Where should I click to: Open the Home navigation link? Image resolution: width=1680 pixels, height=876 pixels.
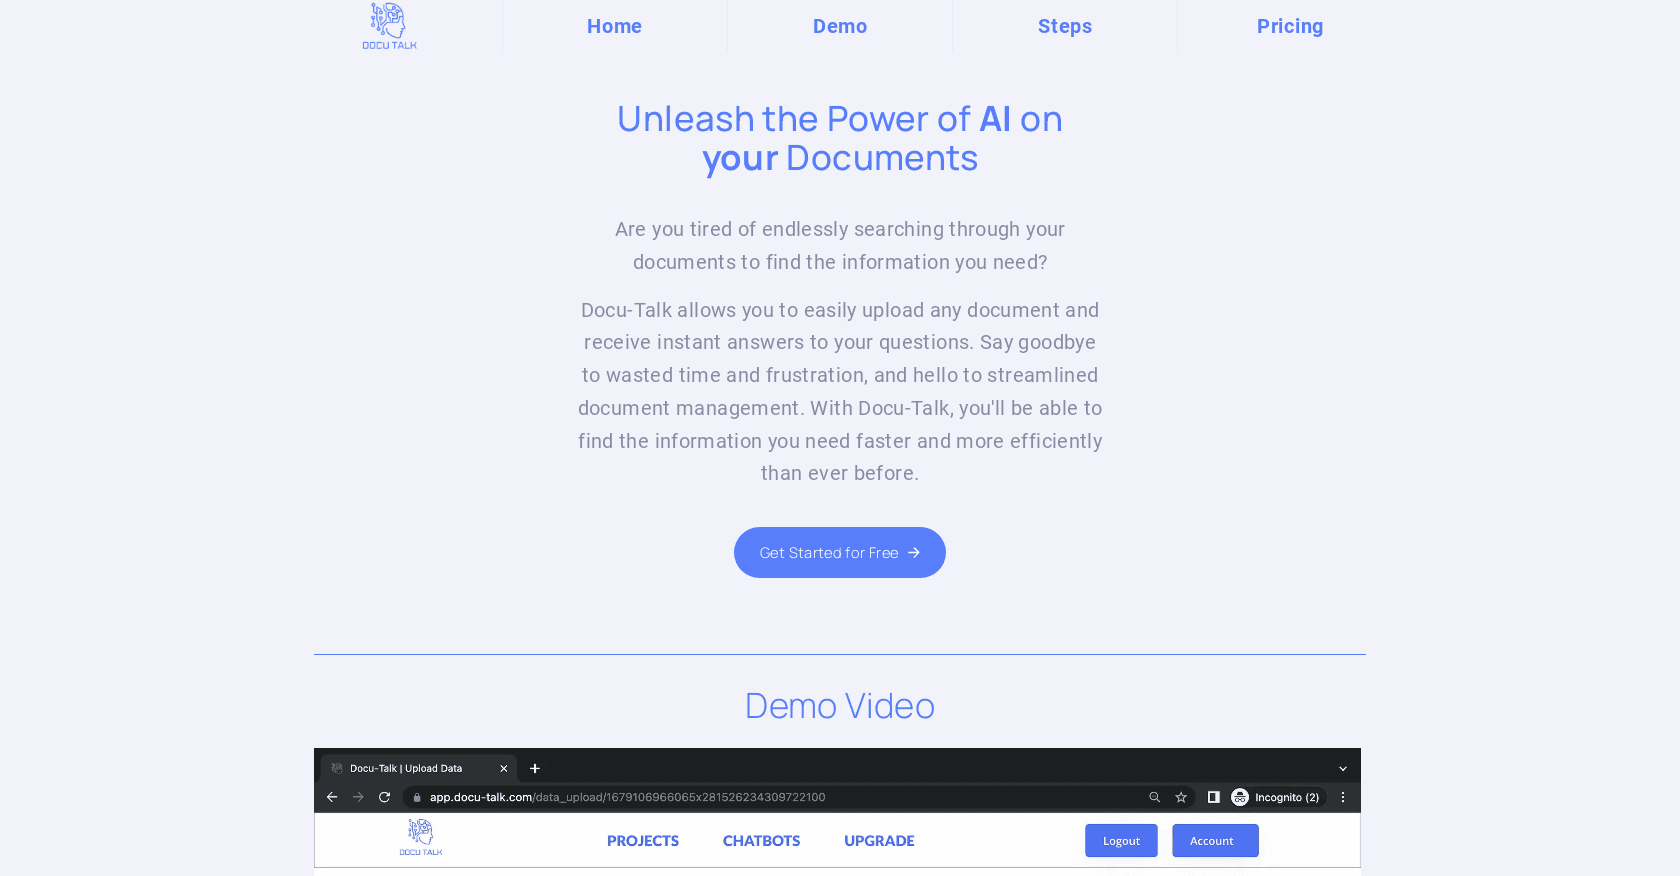tap(614, 26)
